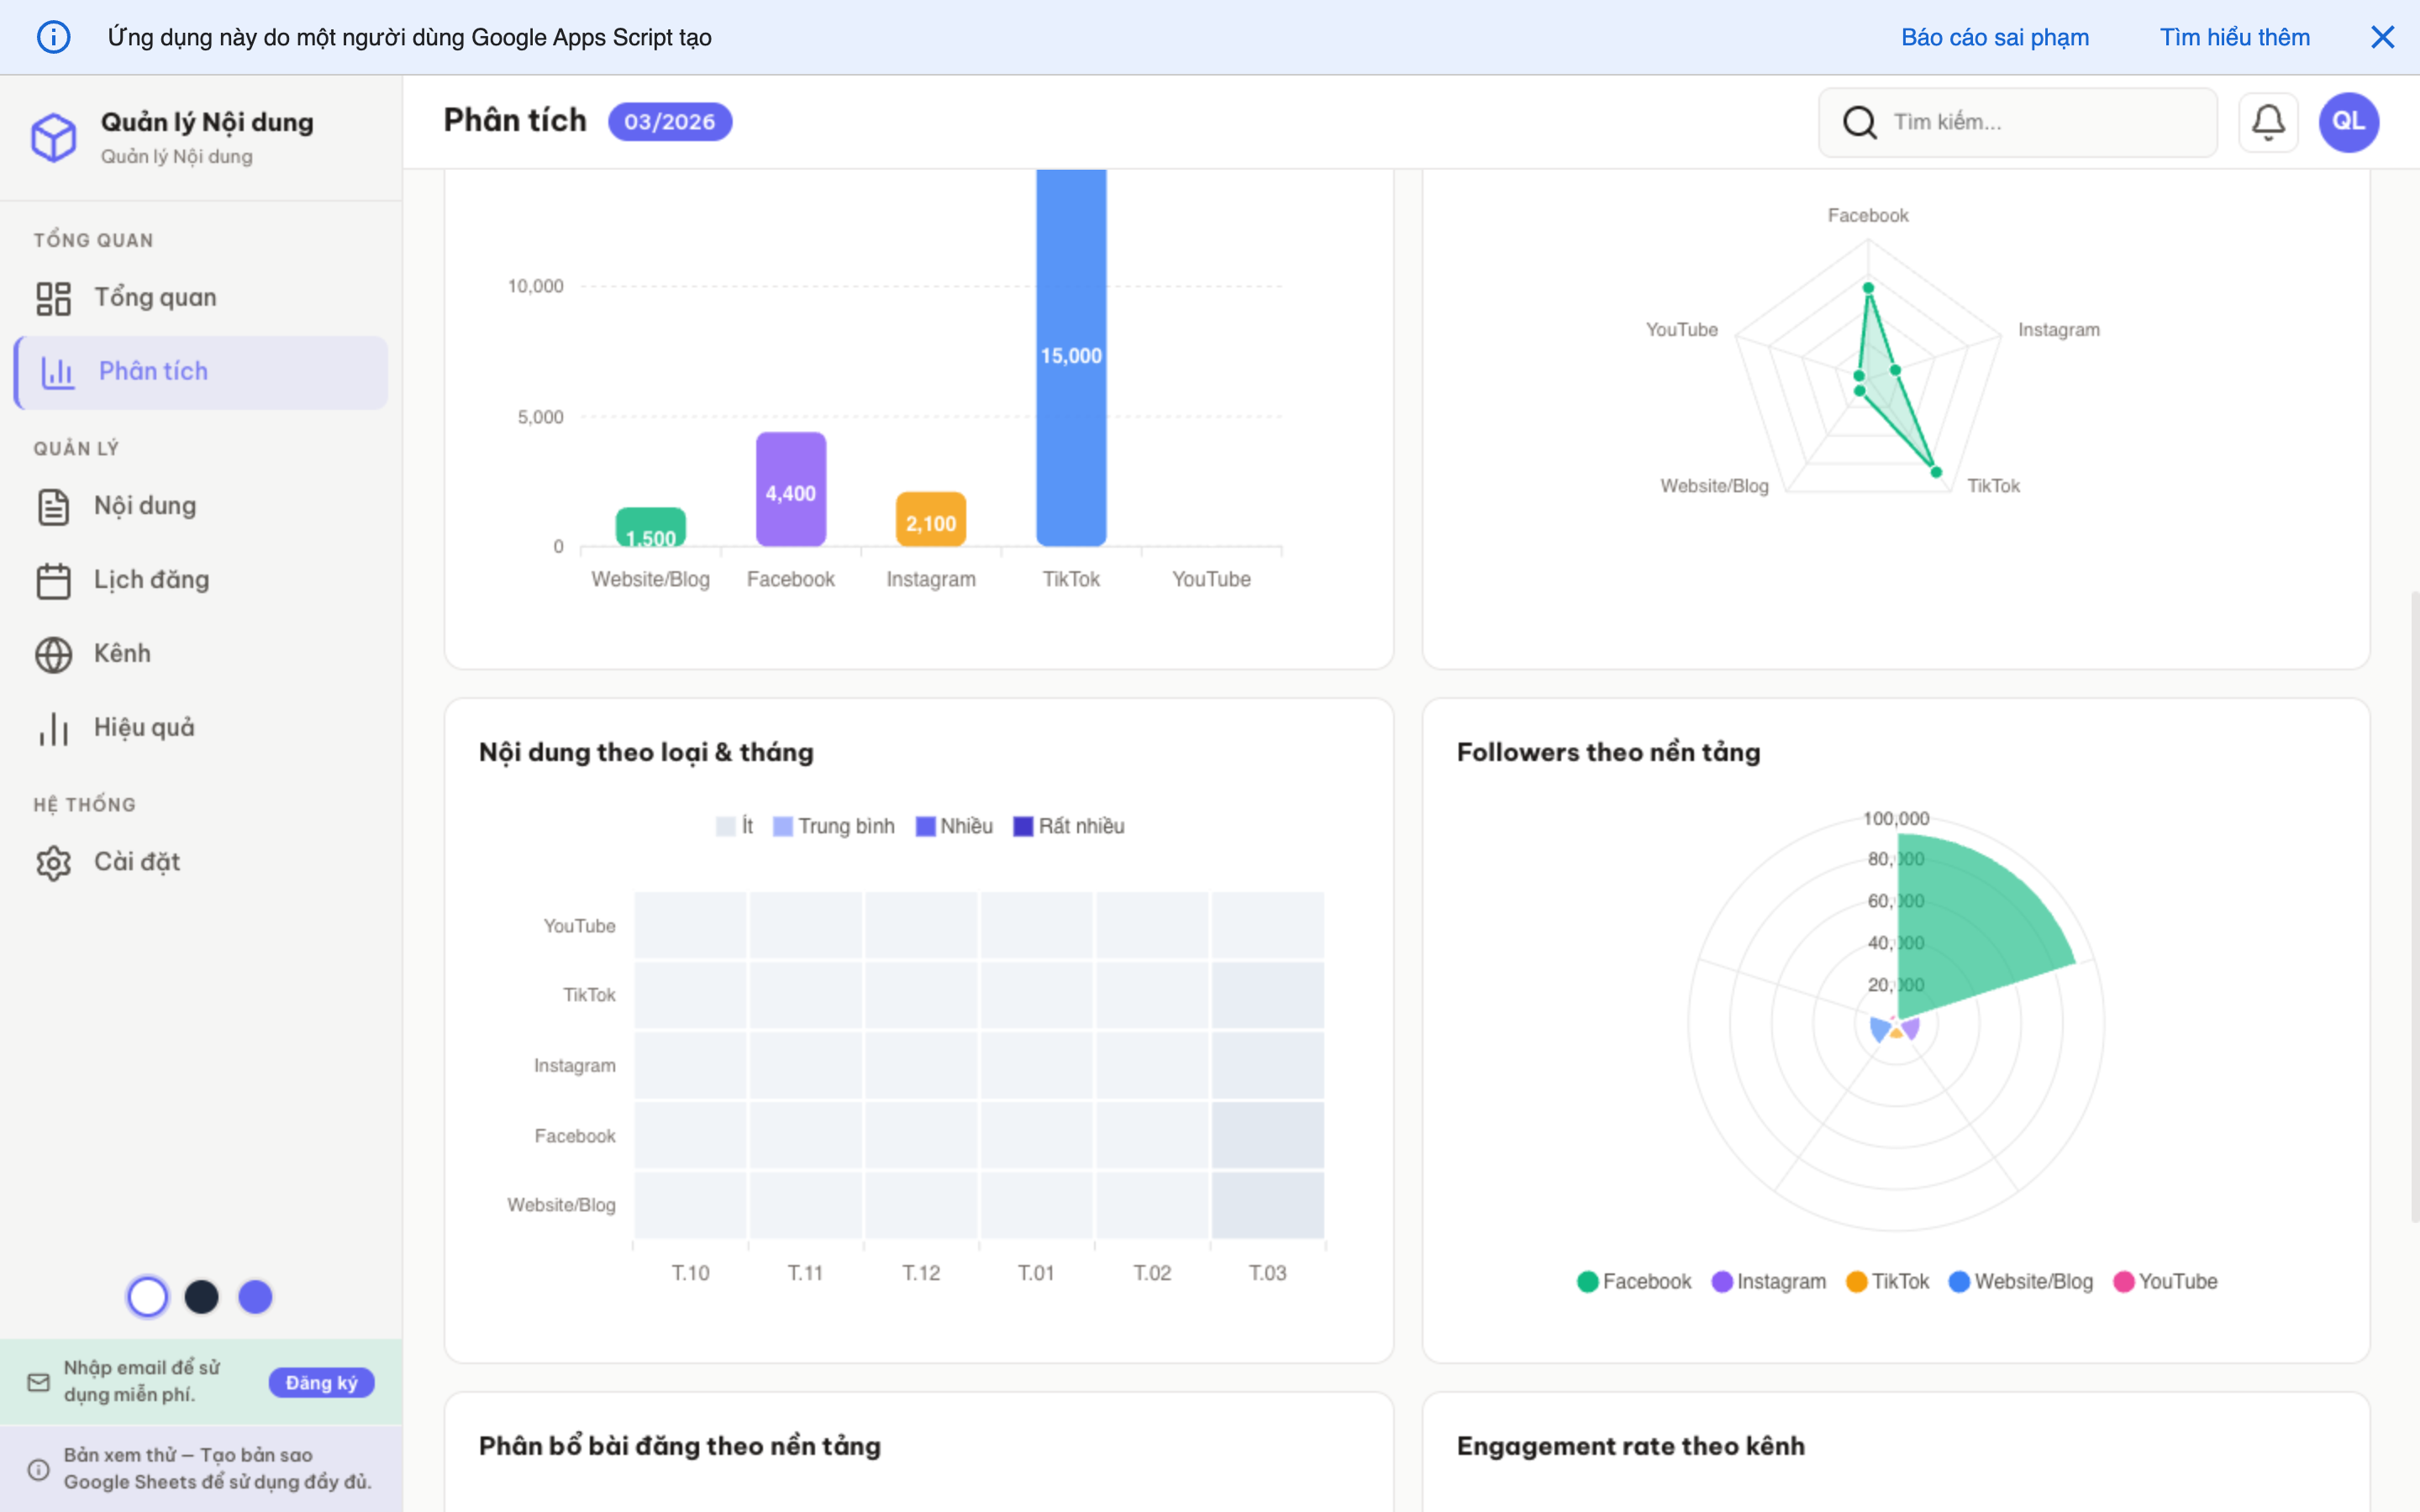Click the search magnifier icon
Screen dimensions: 2420x1512
pos(1859,122)
